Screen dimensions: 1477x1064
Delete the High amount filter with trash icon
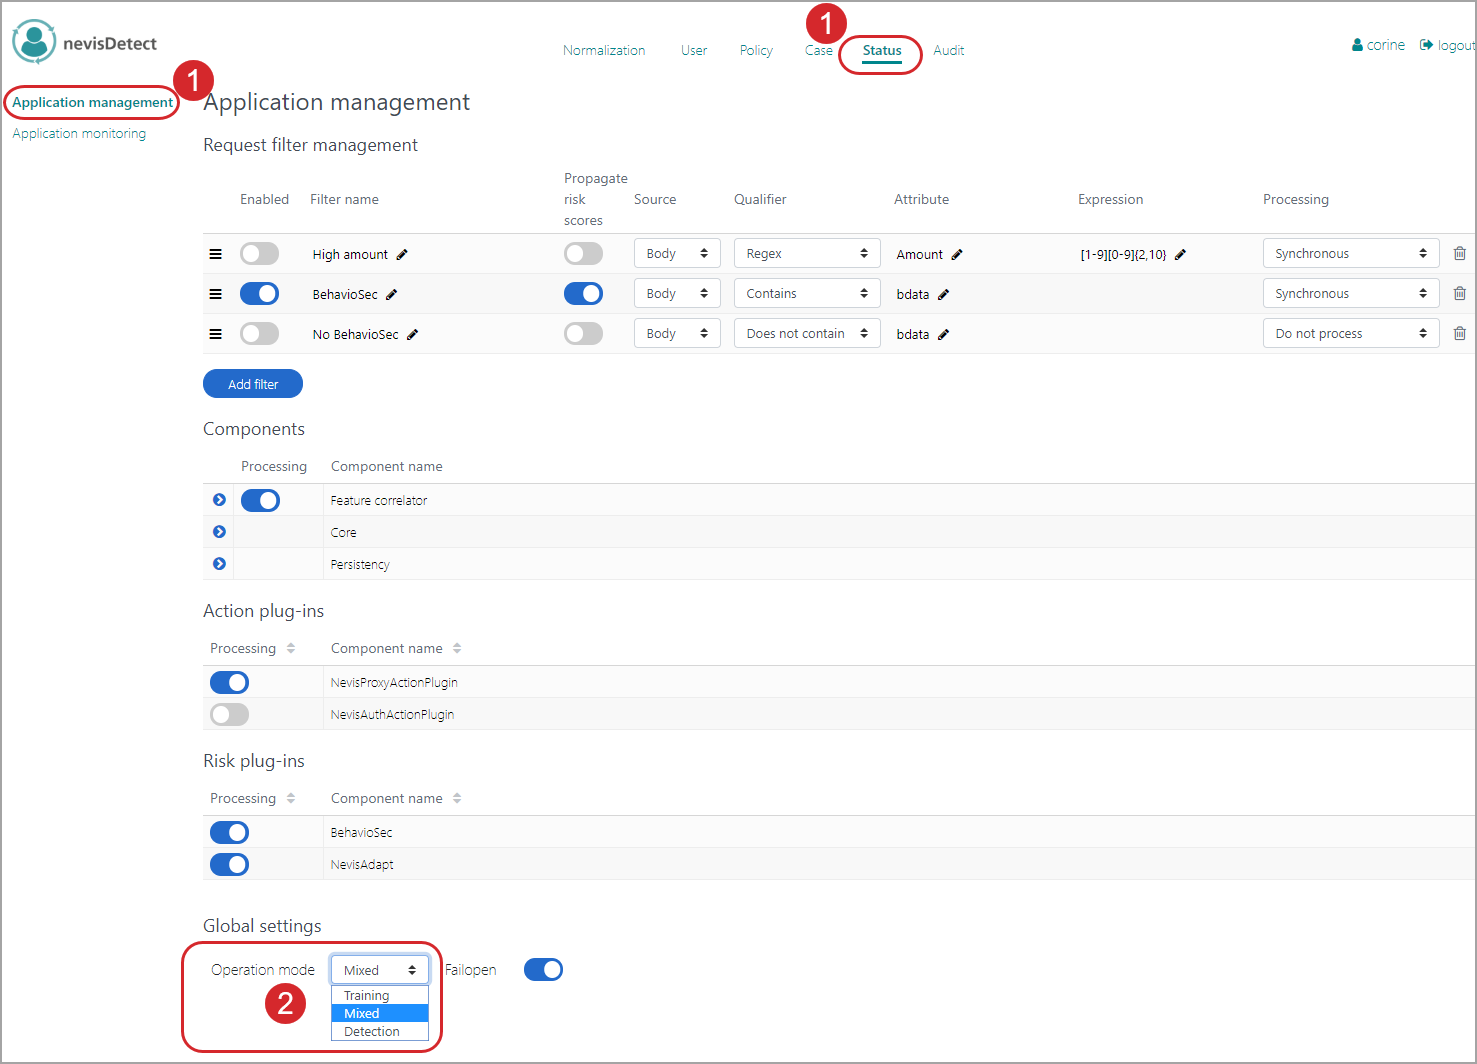pos(1459,254)
